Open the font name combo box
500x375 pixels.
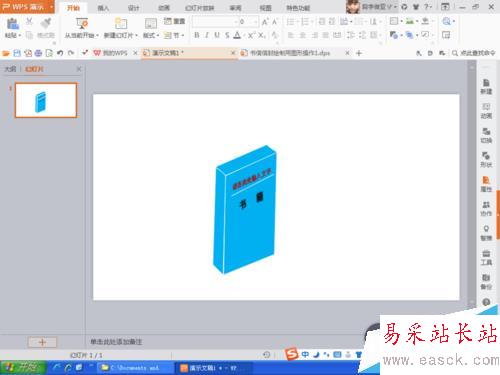215,22
